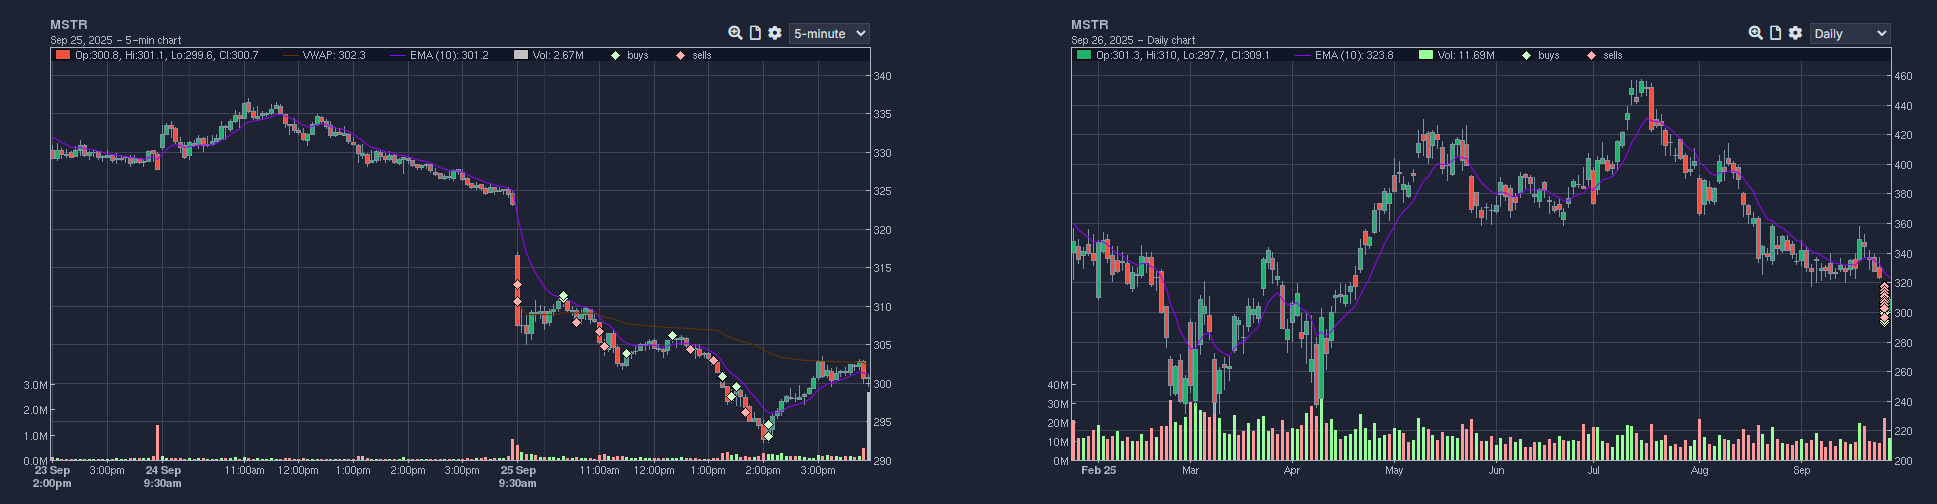Click Op:301.3, Hi:310 OHLC readout
Screen dimensions: 1937x504
tap(1183, 55)
